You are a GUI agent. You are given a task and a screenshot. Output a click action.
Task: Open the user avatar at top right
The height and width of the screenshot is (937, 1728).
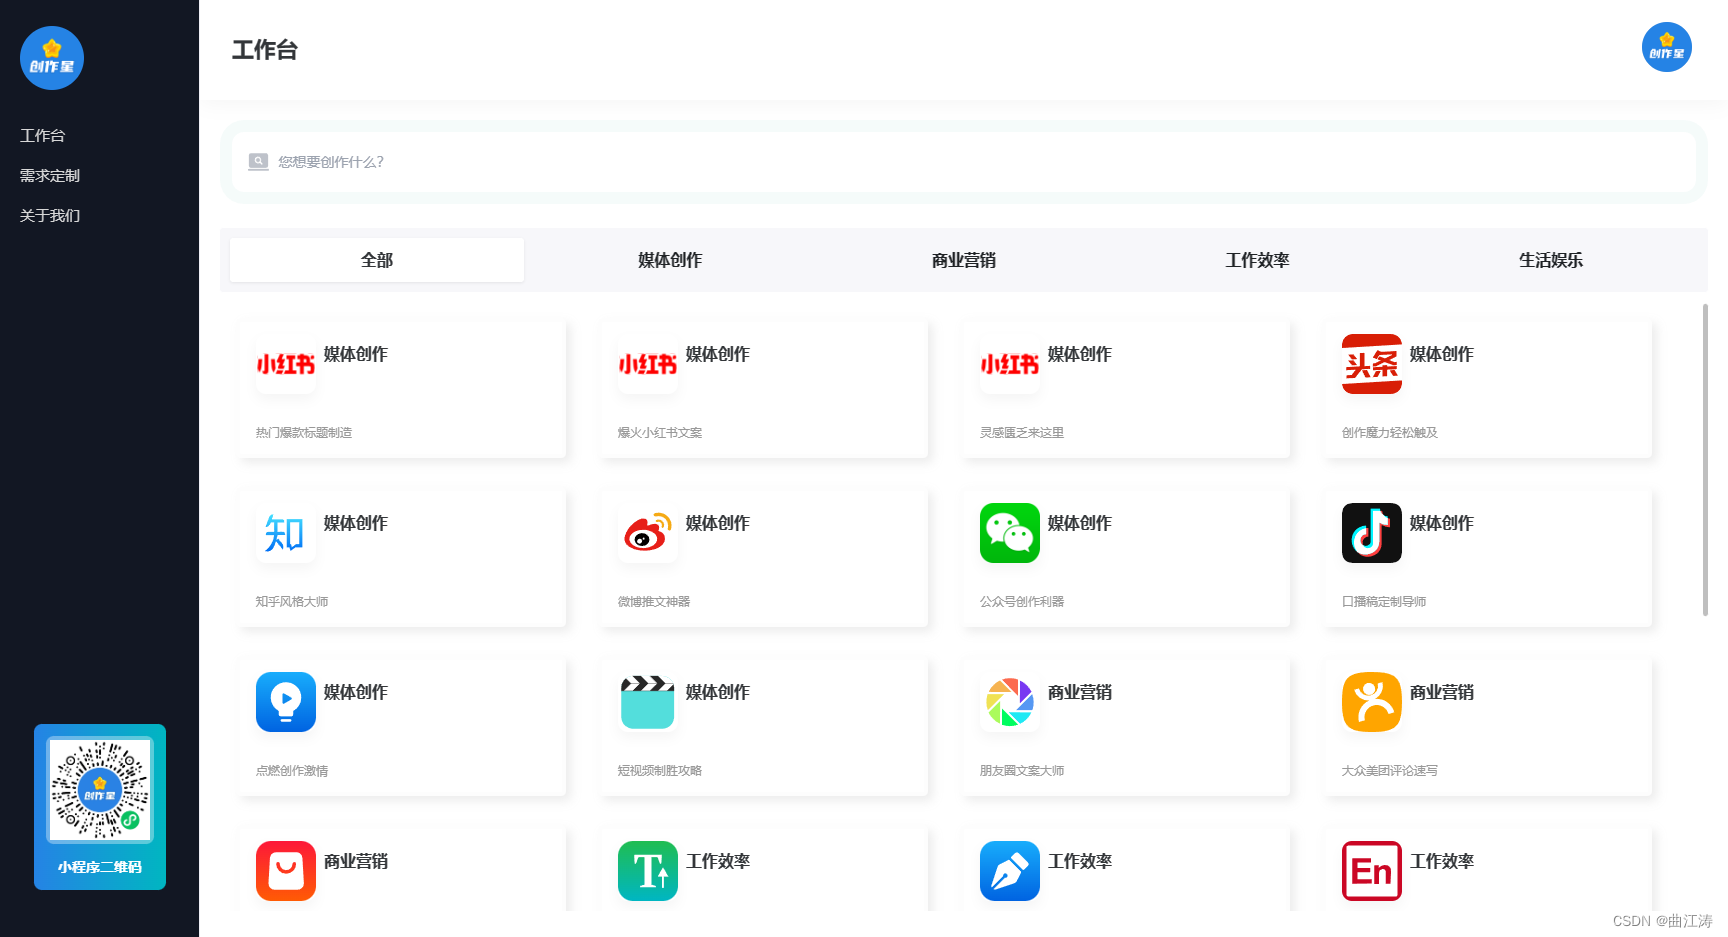click(x=1666, y=47)
